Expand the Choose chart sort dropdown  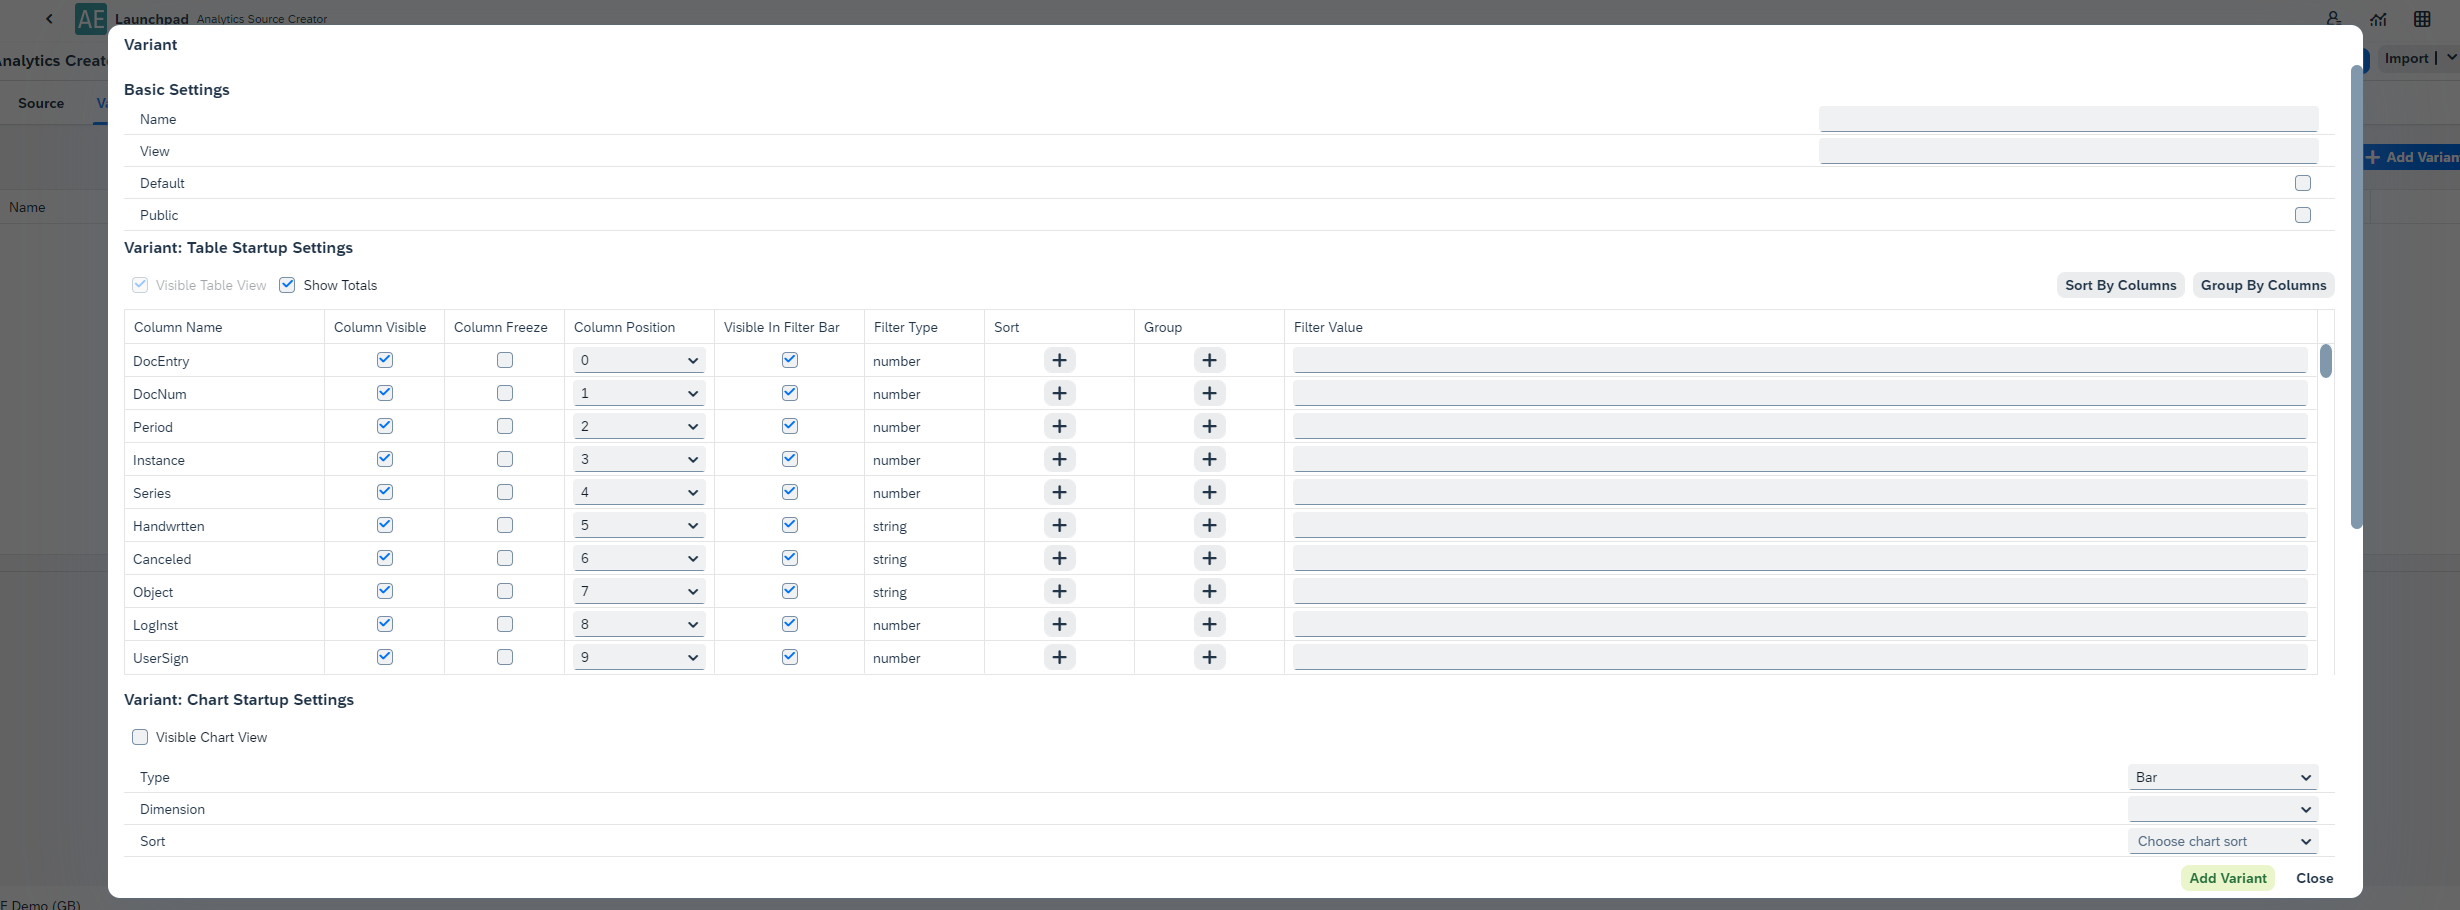(x=2222, y=841)
